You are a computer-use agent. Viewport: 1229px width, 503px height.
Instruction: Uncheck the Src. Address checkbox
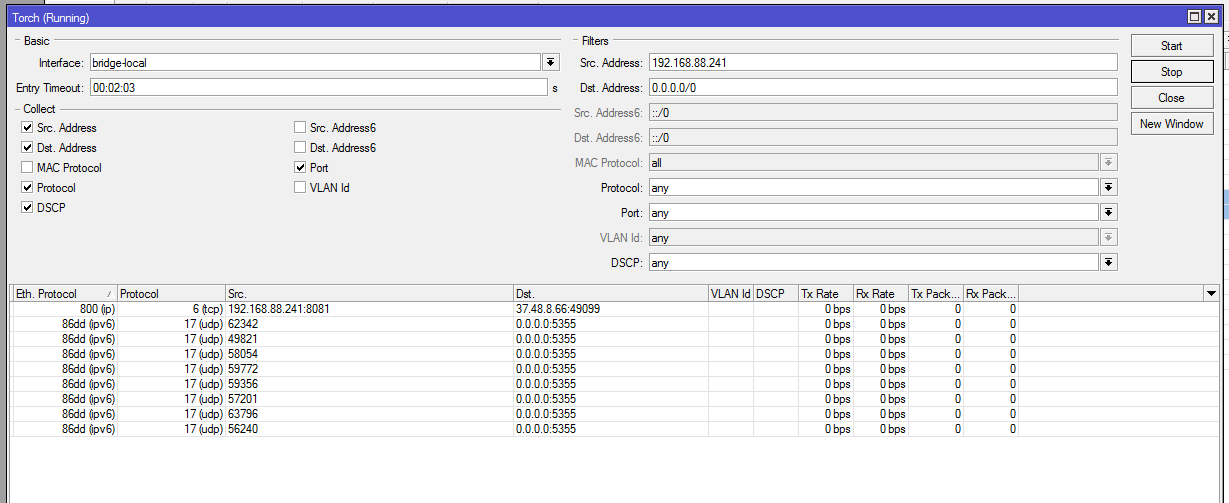pos(27,128)
